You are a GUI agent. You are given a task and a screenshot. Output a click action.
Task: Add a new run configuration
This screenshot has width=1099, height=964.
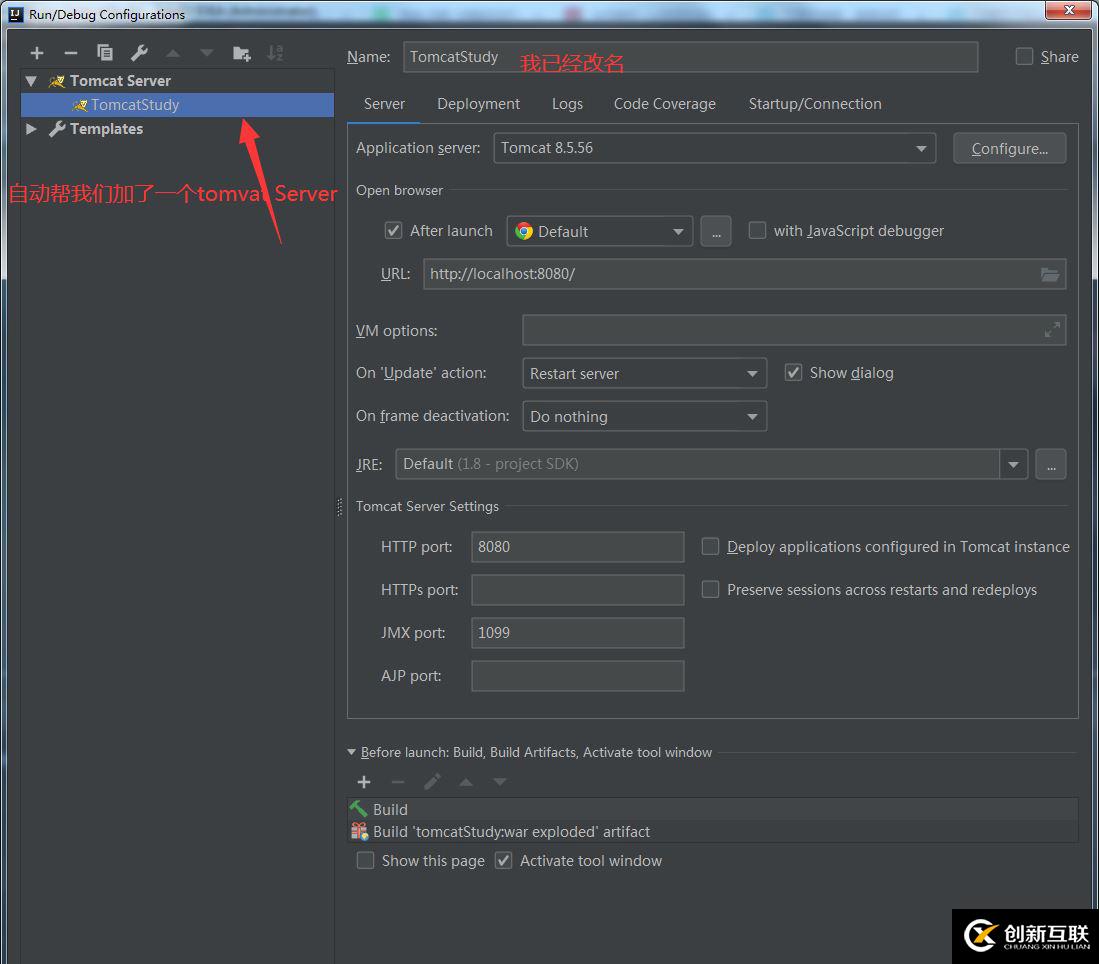tap(37, 53)
